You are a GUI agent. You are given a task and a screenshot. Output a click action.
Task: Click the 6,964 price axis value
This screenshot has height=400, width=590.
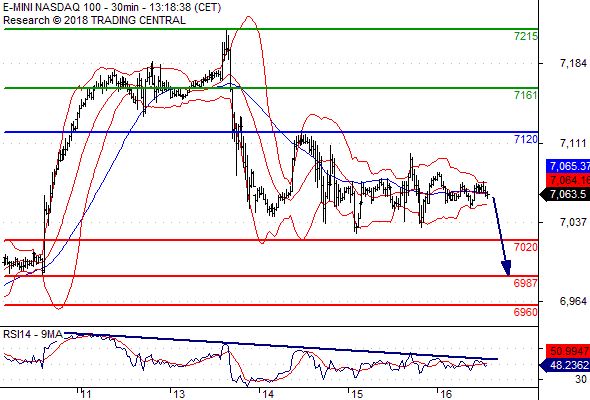coord(573,301)
